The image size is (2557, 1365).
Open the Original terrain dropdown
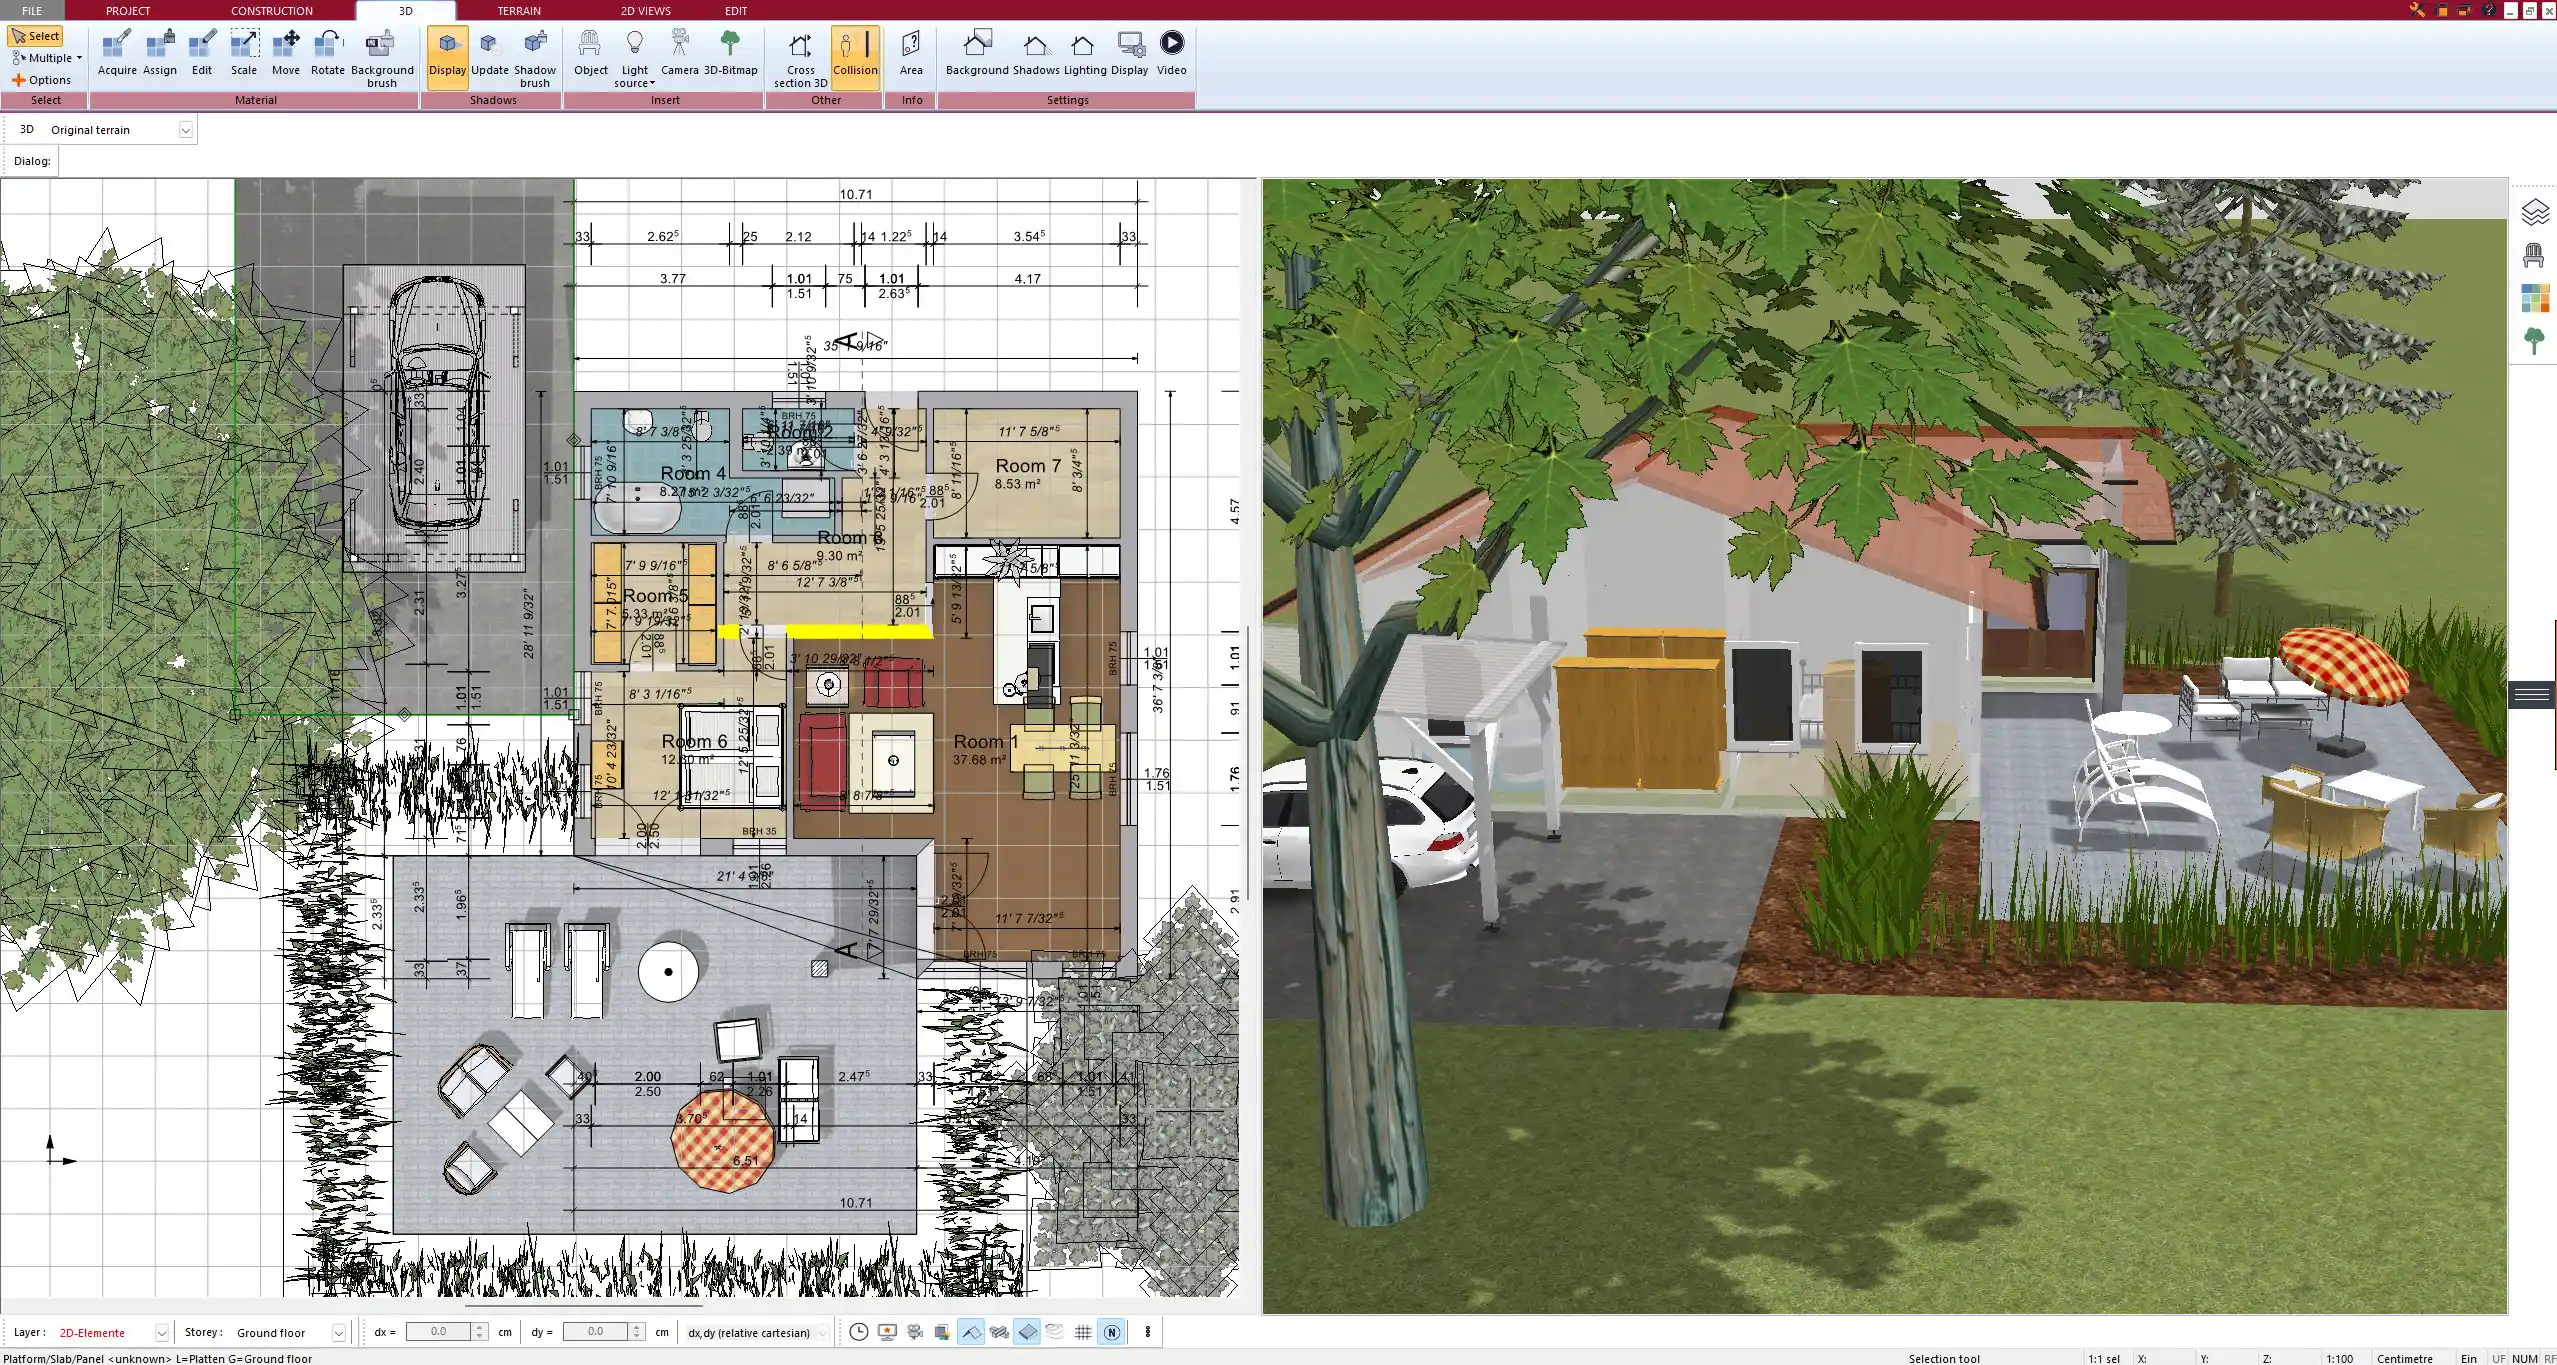(186, 129)
